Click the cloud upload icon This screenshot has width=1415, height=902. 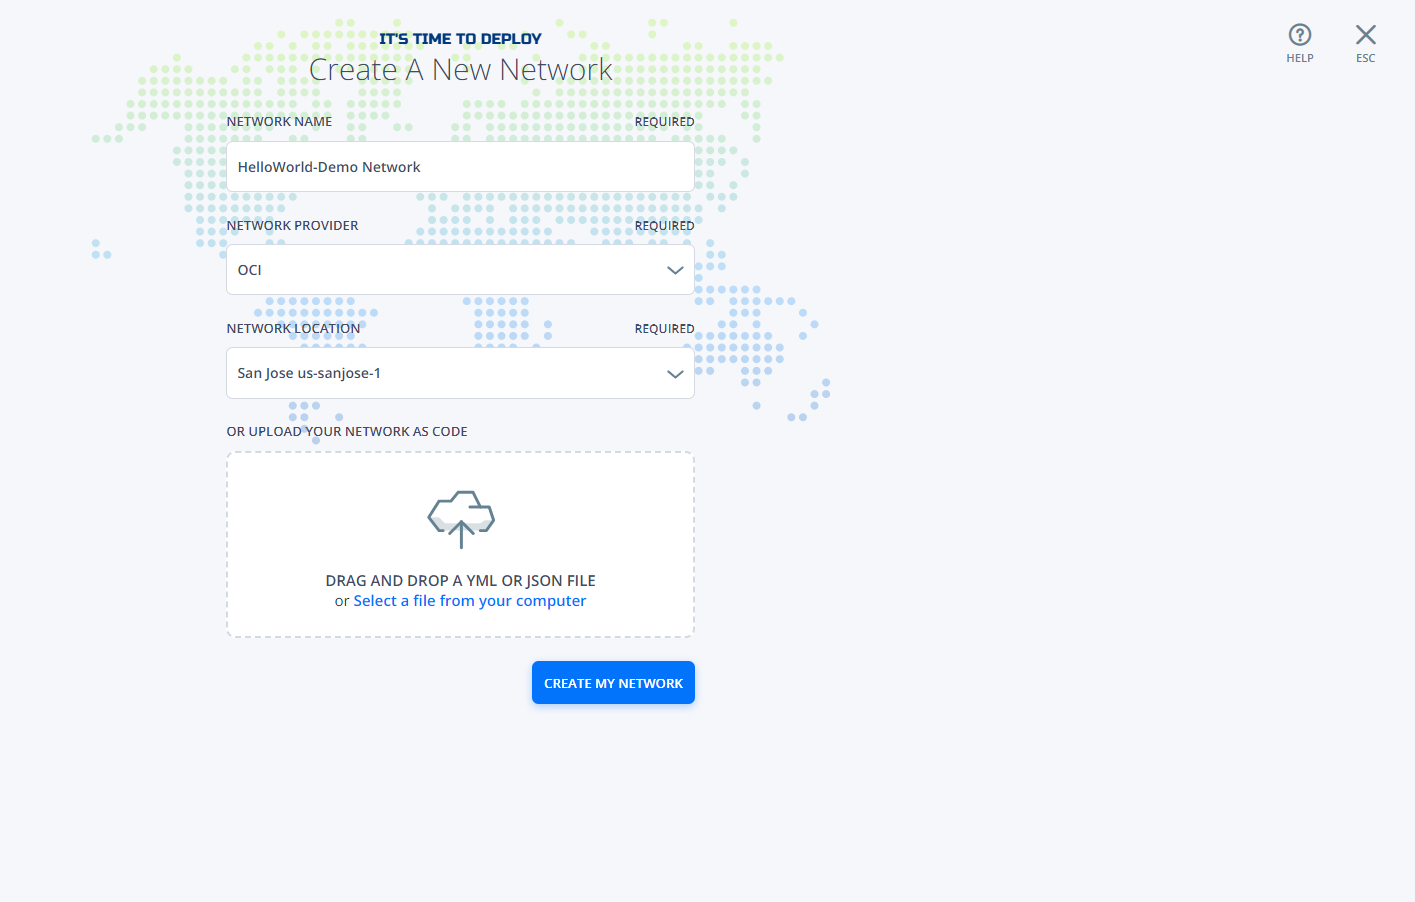[460, 517]
